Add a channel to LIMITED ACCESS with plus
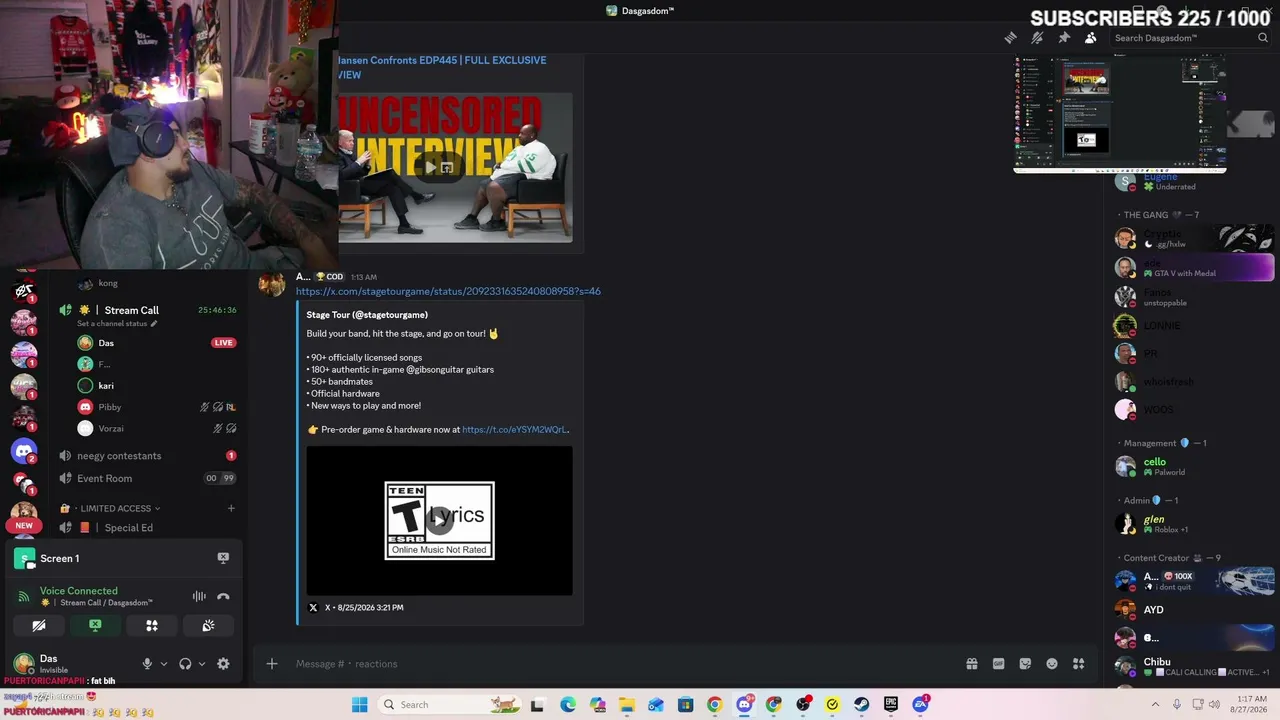The width and height of the screenshot is (1280, 720). coord(231,508)
